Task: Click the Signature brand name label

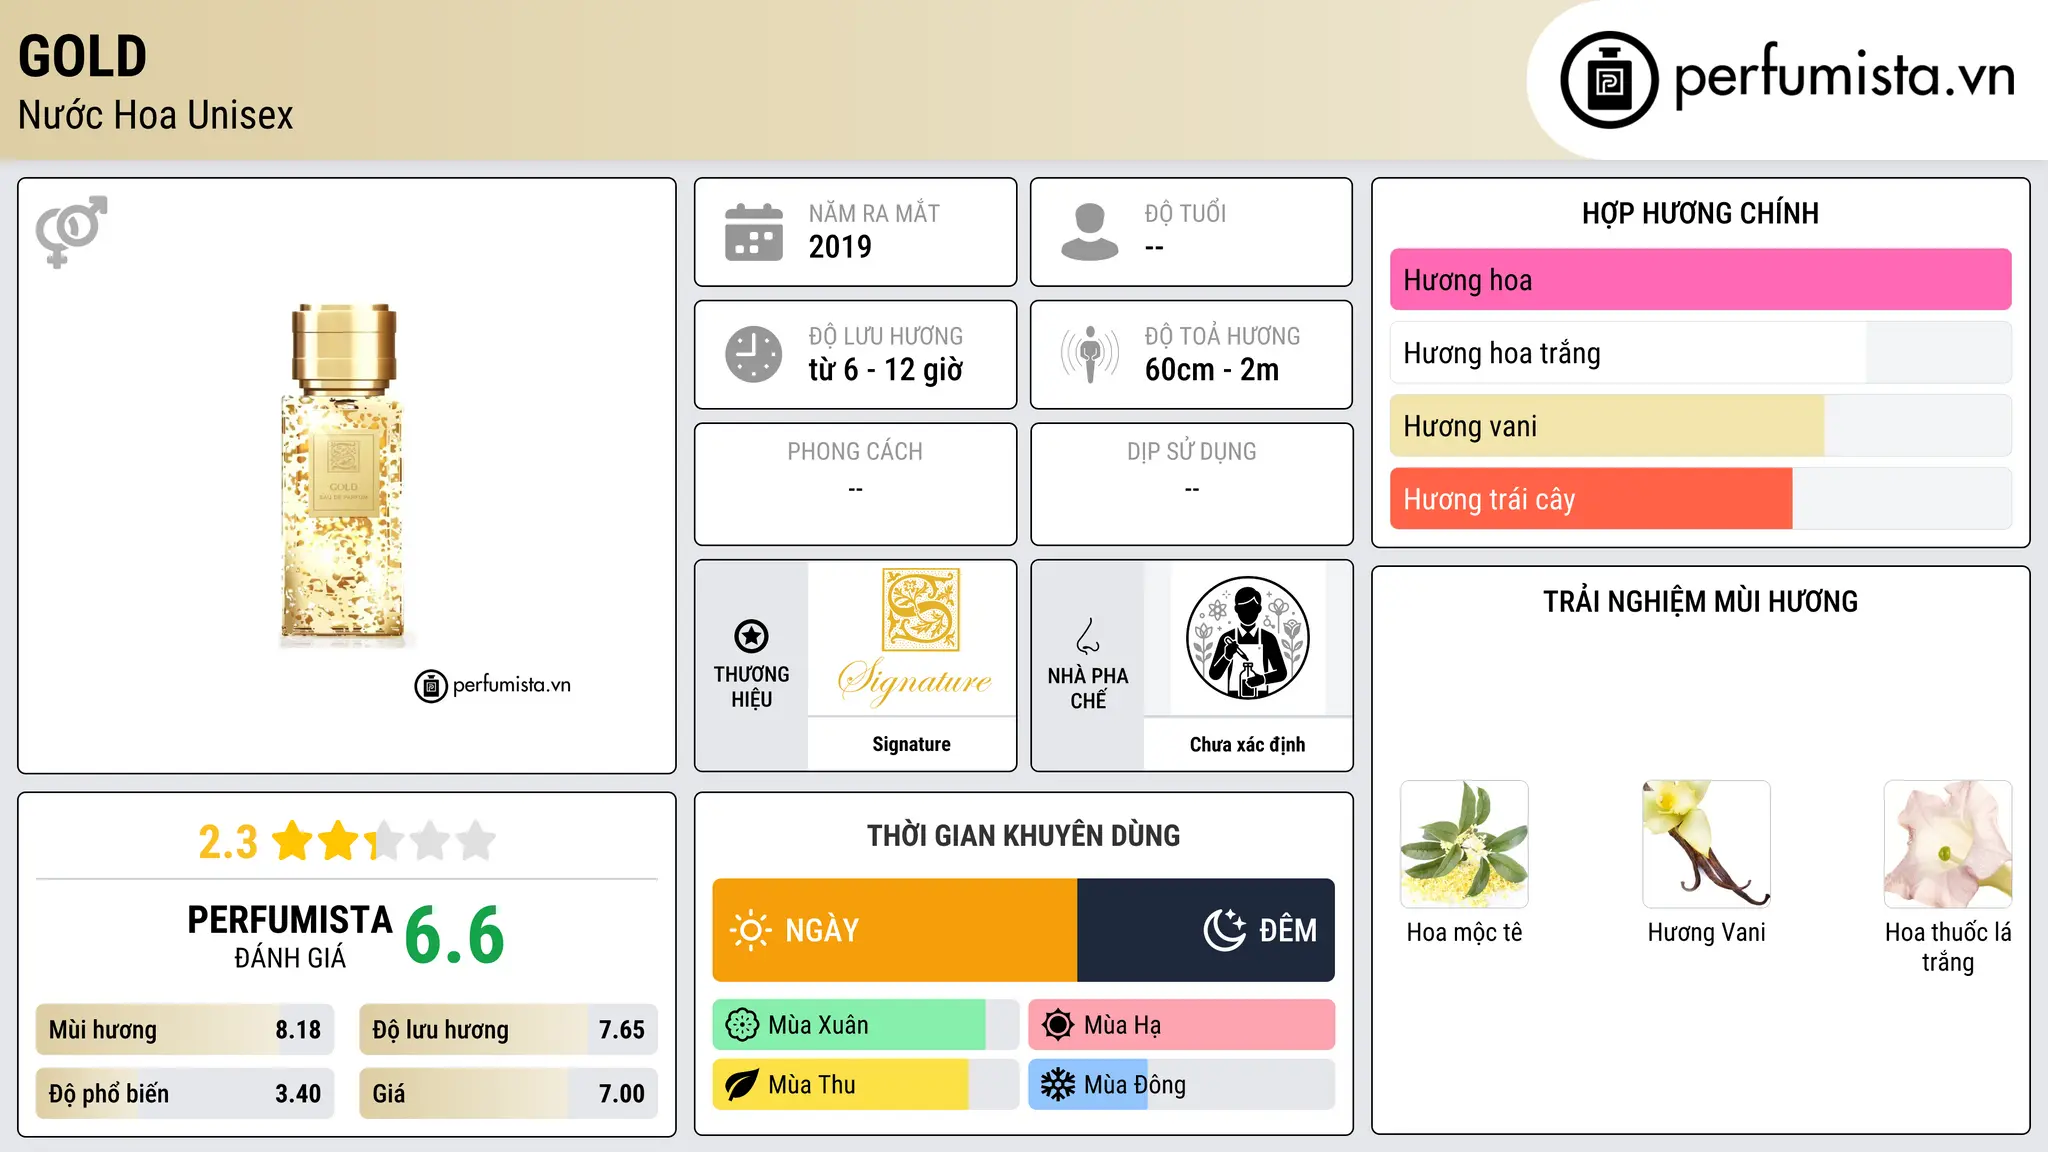Action: coord(911,744)
